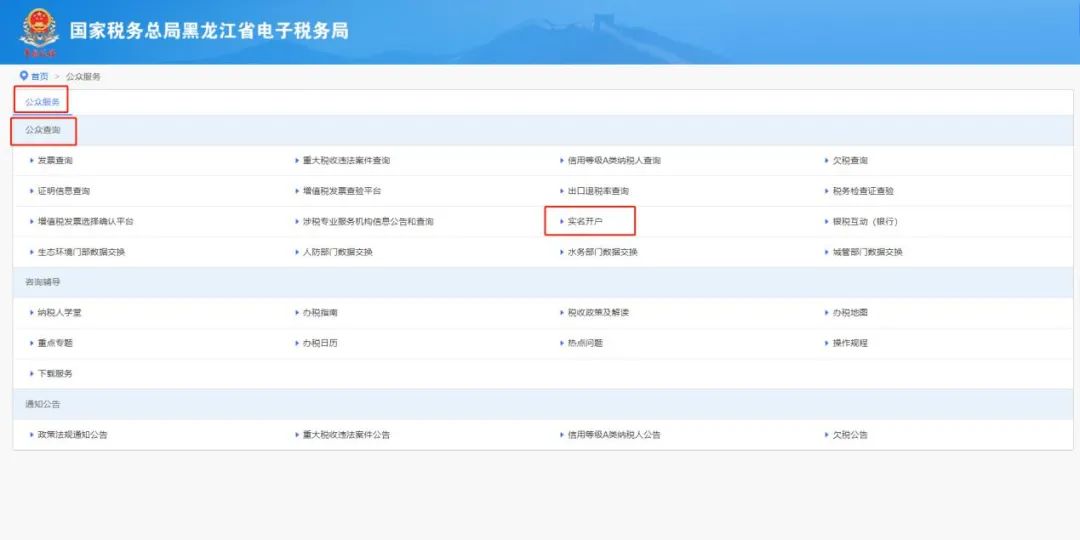This screenshot has height=540, width=1080.
Task: Open 操作规程 link
Action: (x=850, y=343)
